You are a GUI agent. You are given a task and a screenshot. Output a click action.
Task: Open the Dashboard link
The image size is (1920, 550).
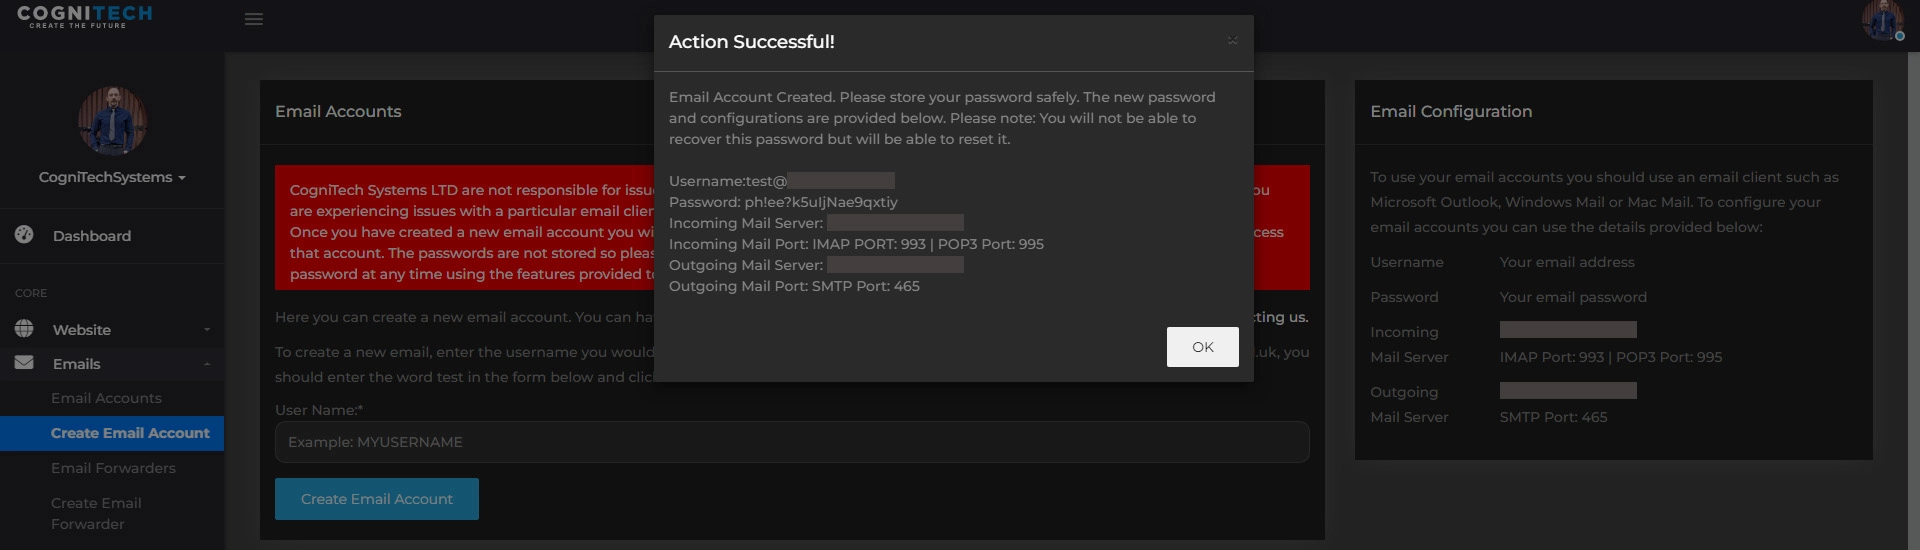[x=92, y=236]
